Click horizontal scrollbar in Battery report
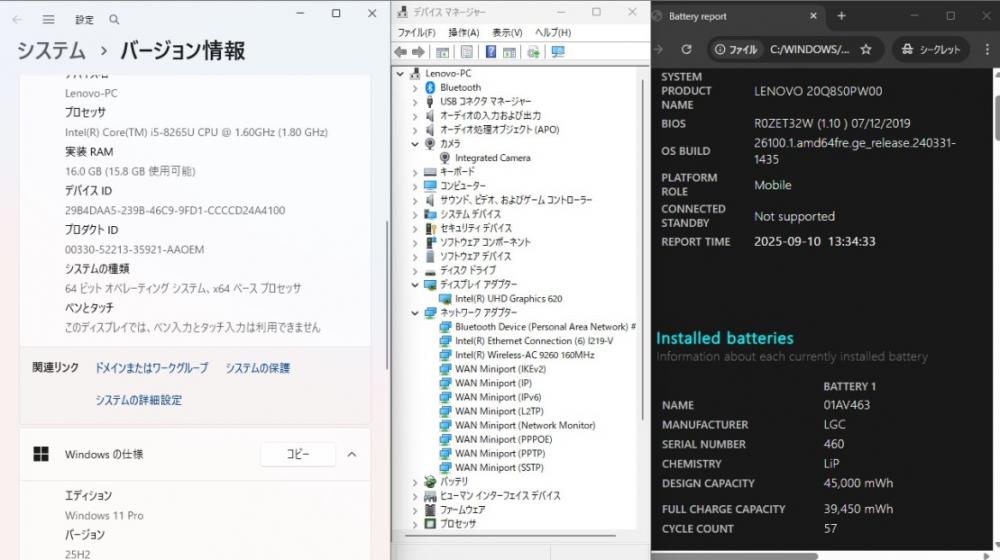Viewport: 1000px width, 560px height. 735,556
